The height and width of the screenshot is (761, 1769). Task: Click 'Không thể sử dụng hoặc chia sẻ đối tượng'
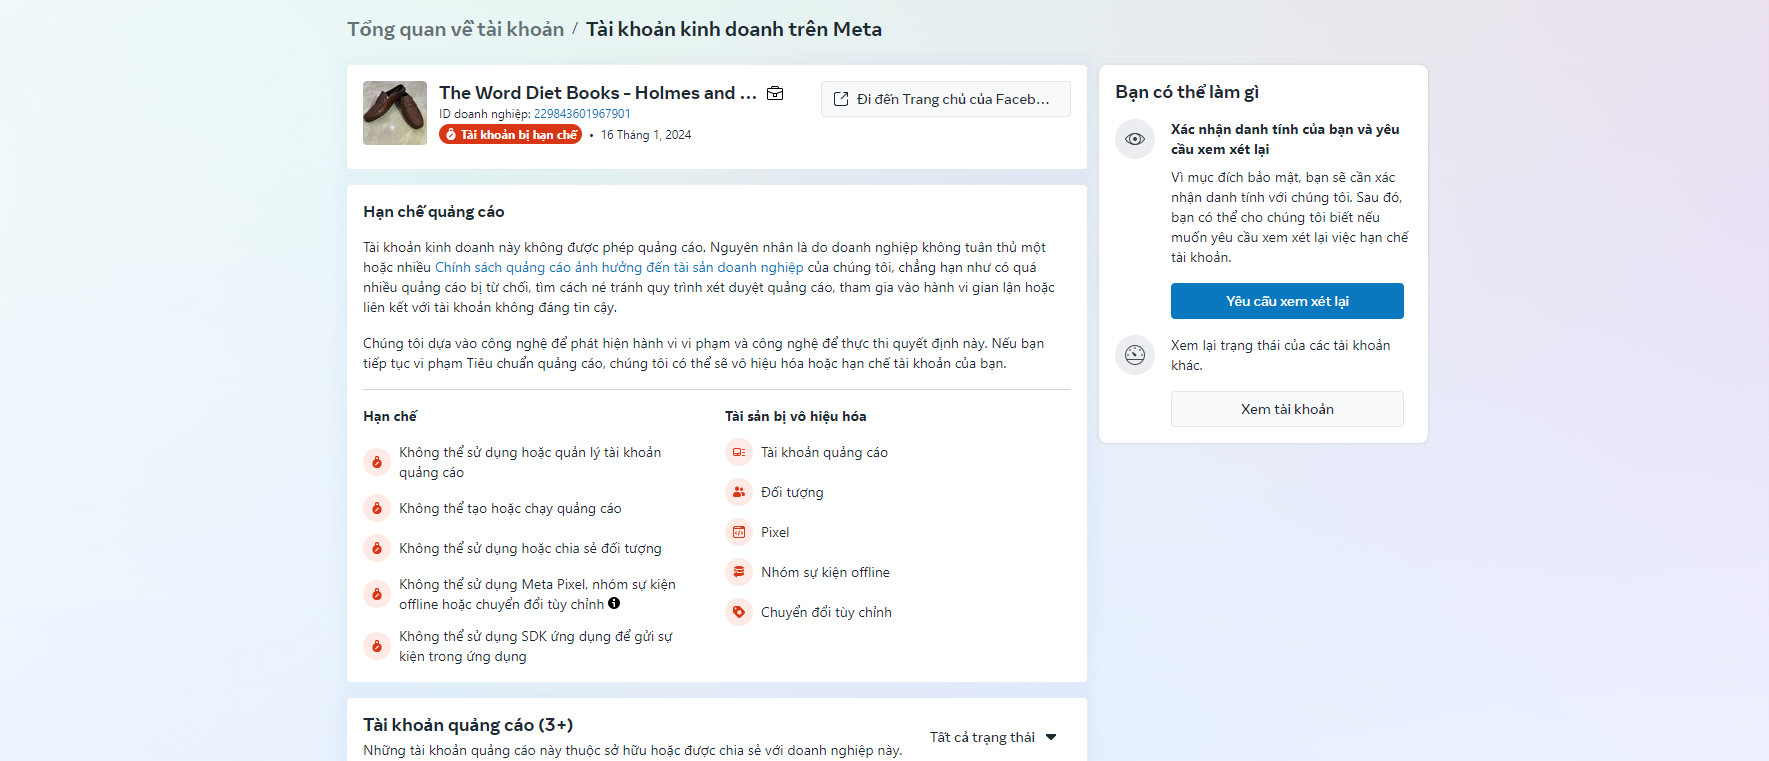pyautogui.click(x=530, y=548)
